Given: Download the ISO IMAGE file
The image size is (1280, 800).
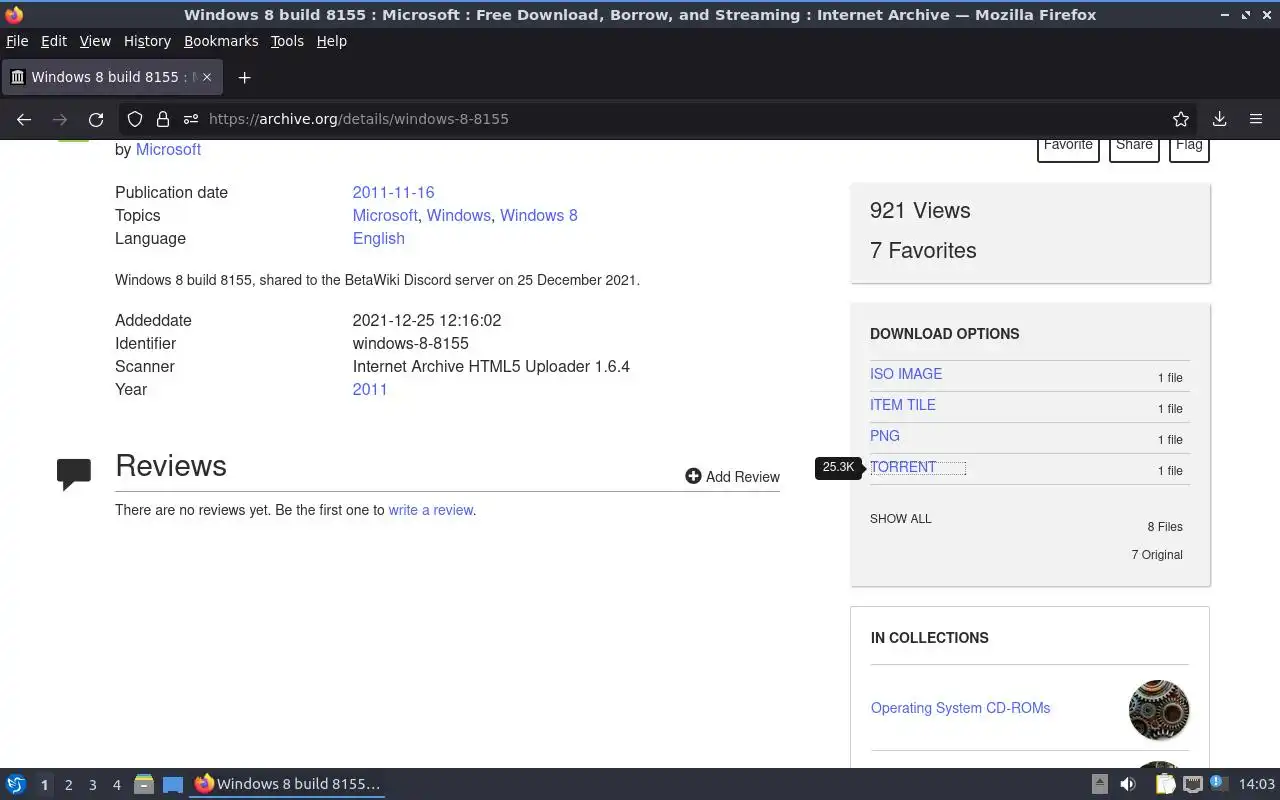Looking at the screenshot, I should point(906,374).
